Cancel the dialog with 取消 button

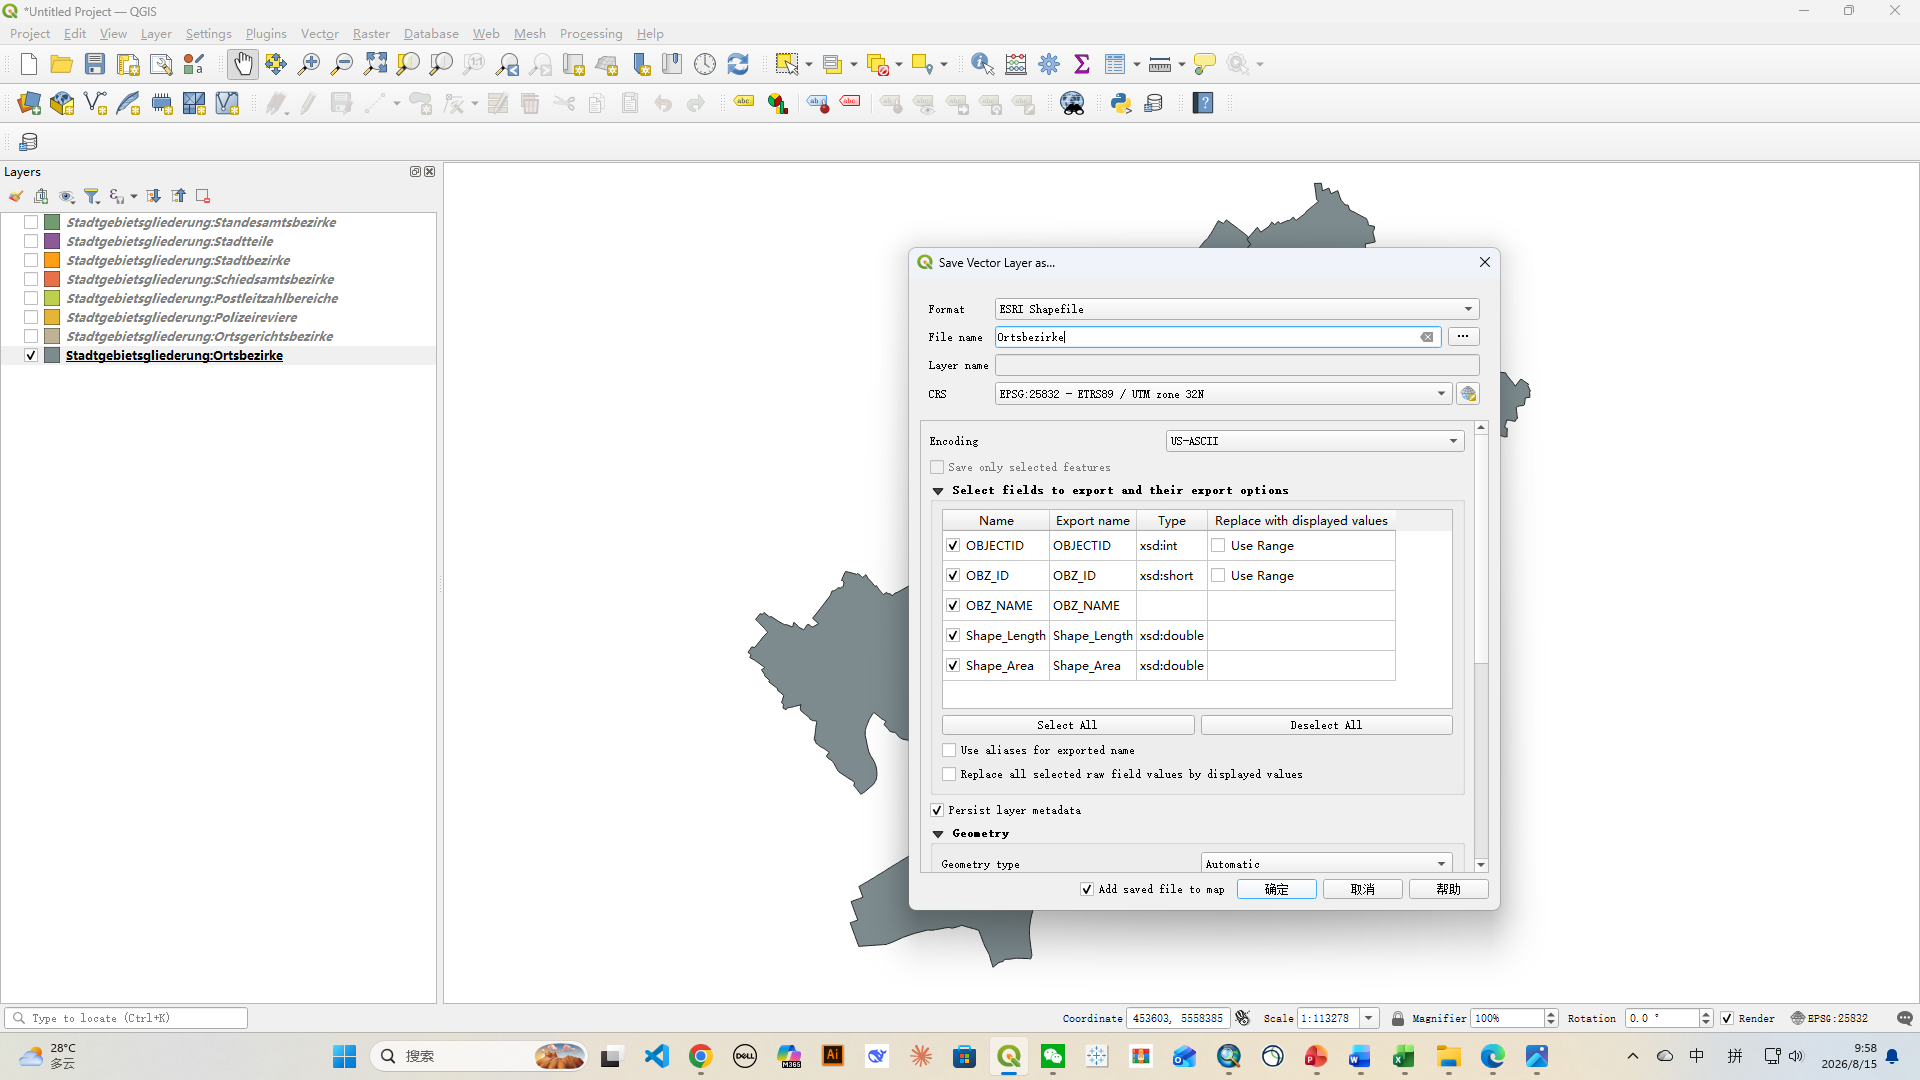point(1363,889)
